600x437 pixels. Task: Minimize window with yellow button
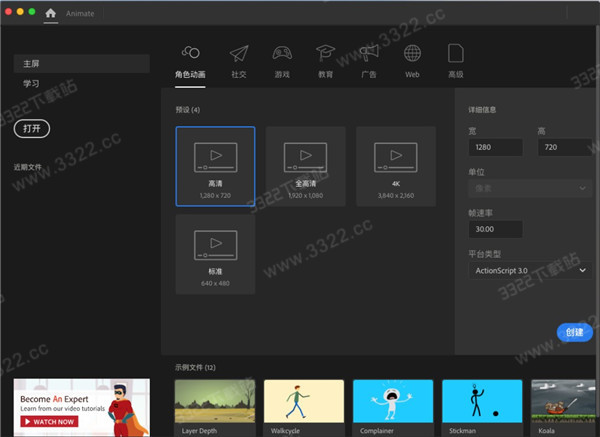coord(20,11)
